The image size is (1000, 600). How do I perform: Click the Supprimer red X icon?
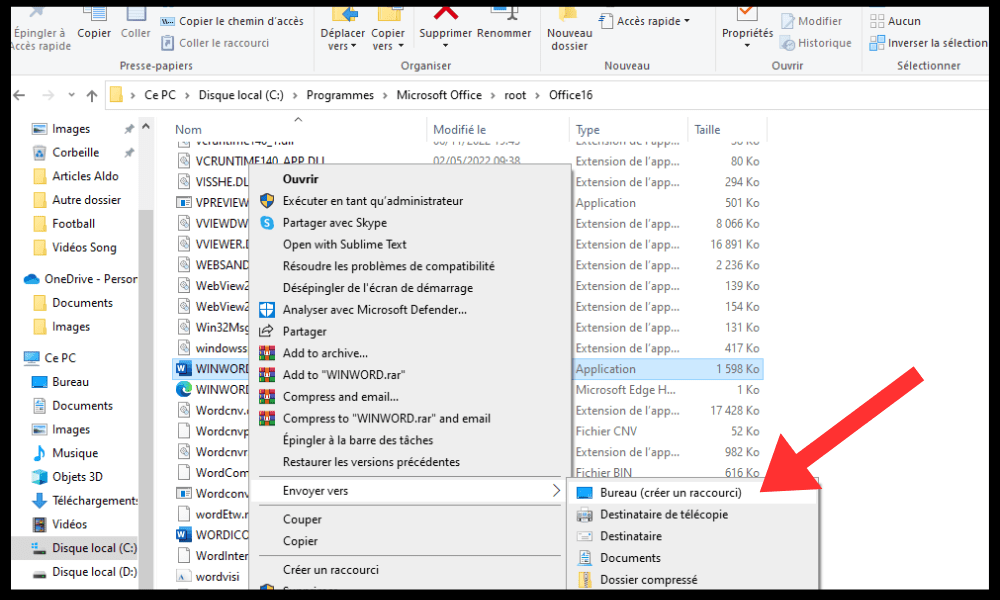pos(445,12)
